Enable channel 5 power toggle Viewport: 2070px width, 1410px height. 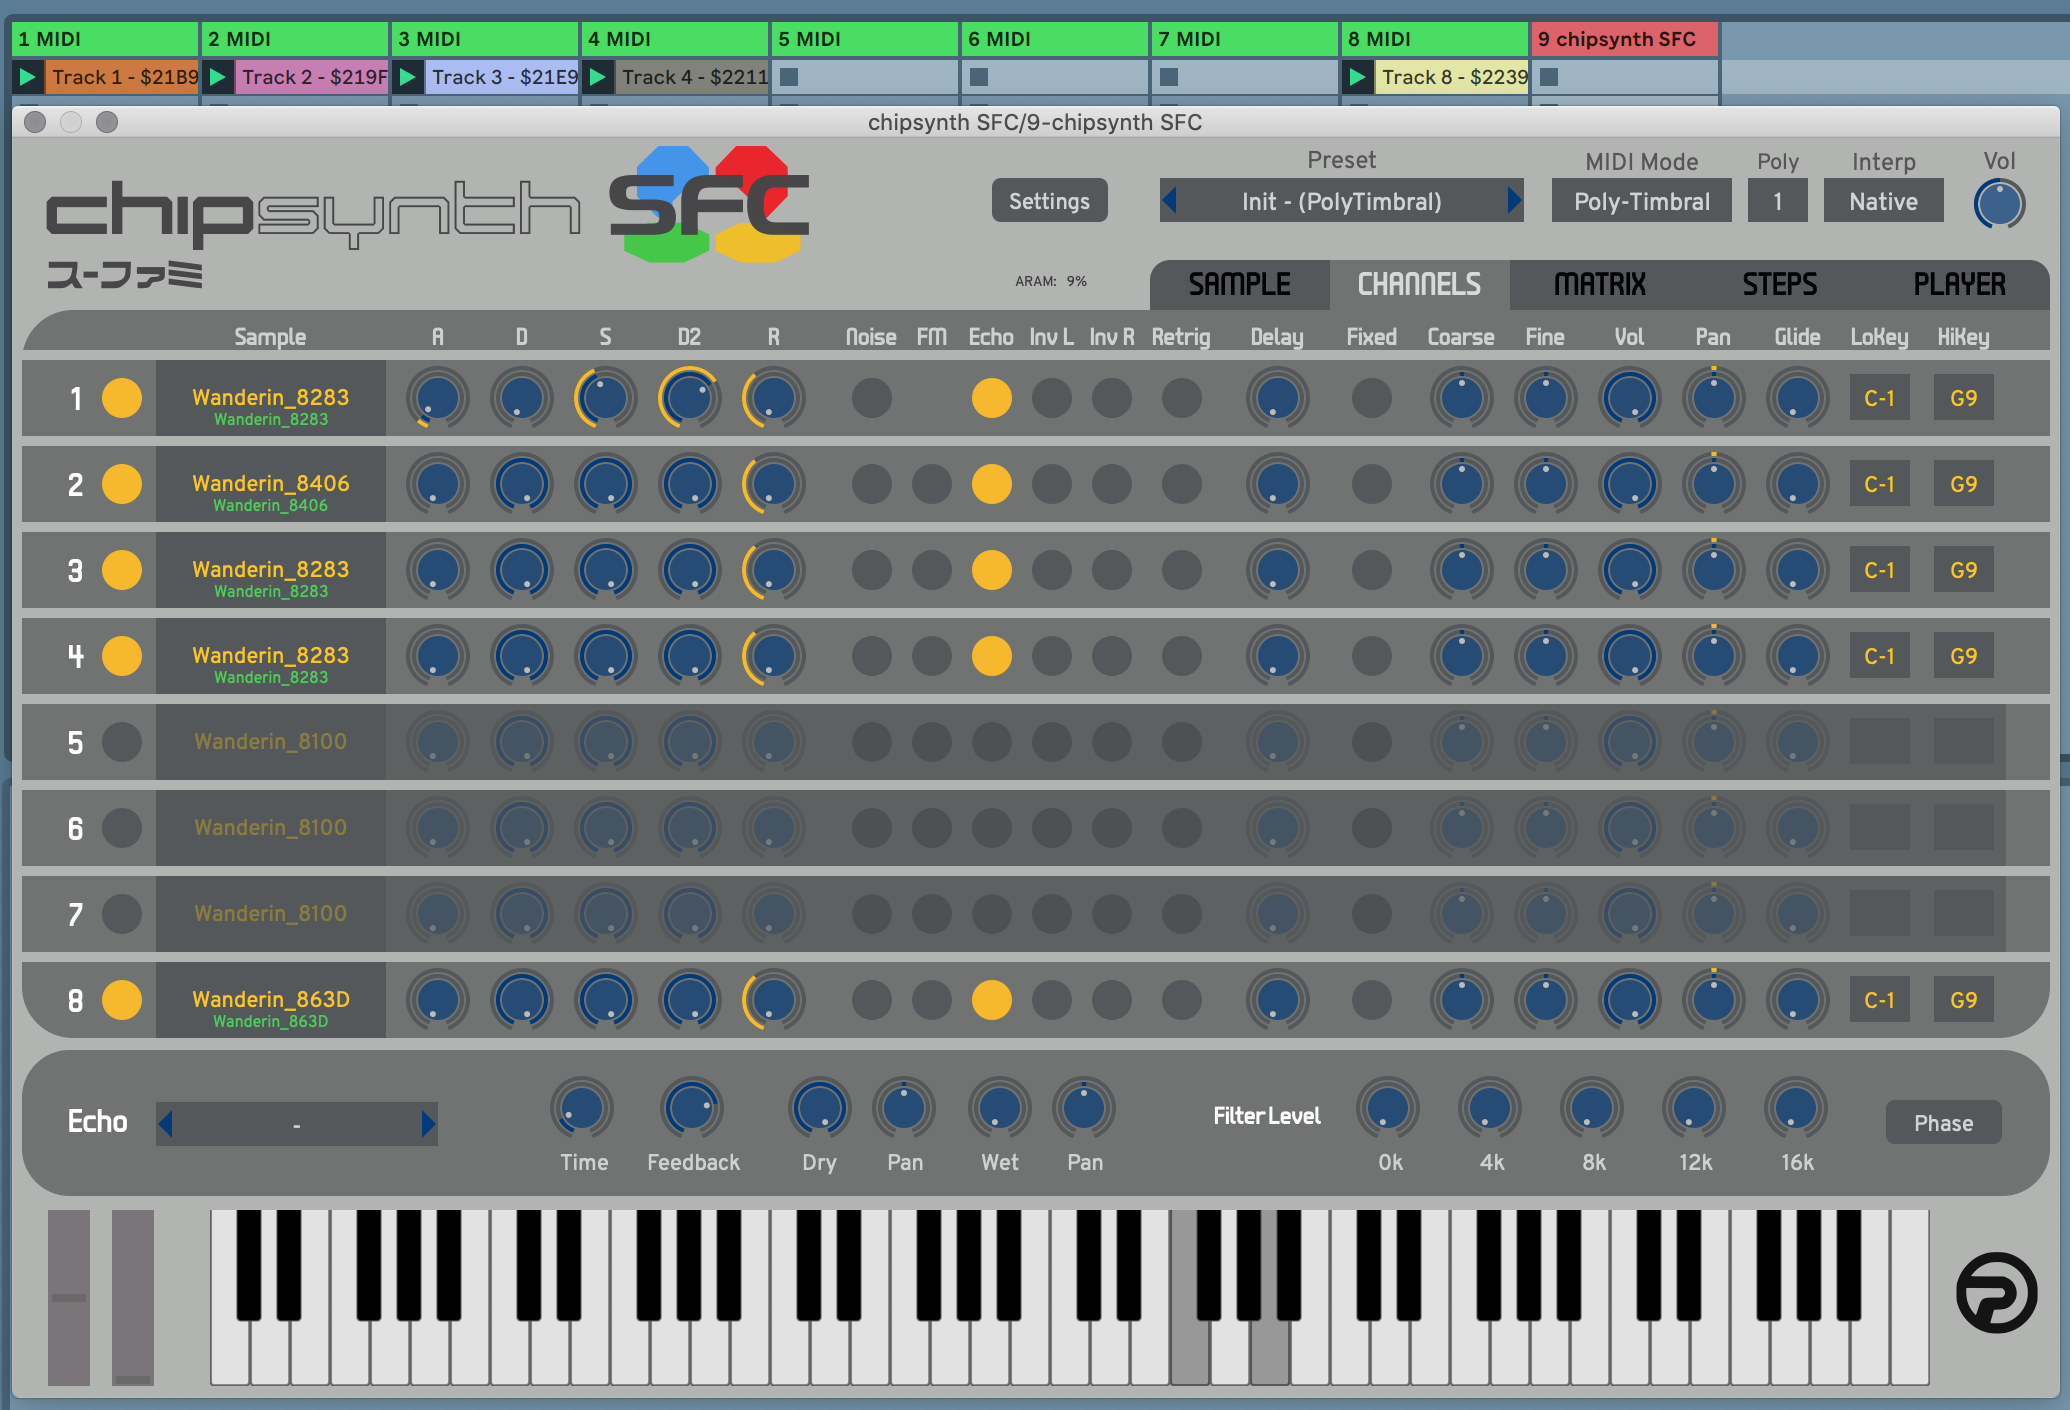point(122,742)
